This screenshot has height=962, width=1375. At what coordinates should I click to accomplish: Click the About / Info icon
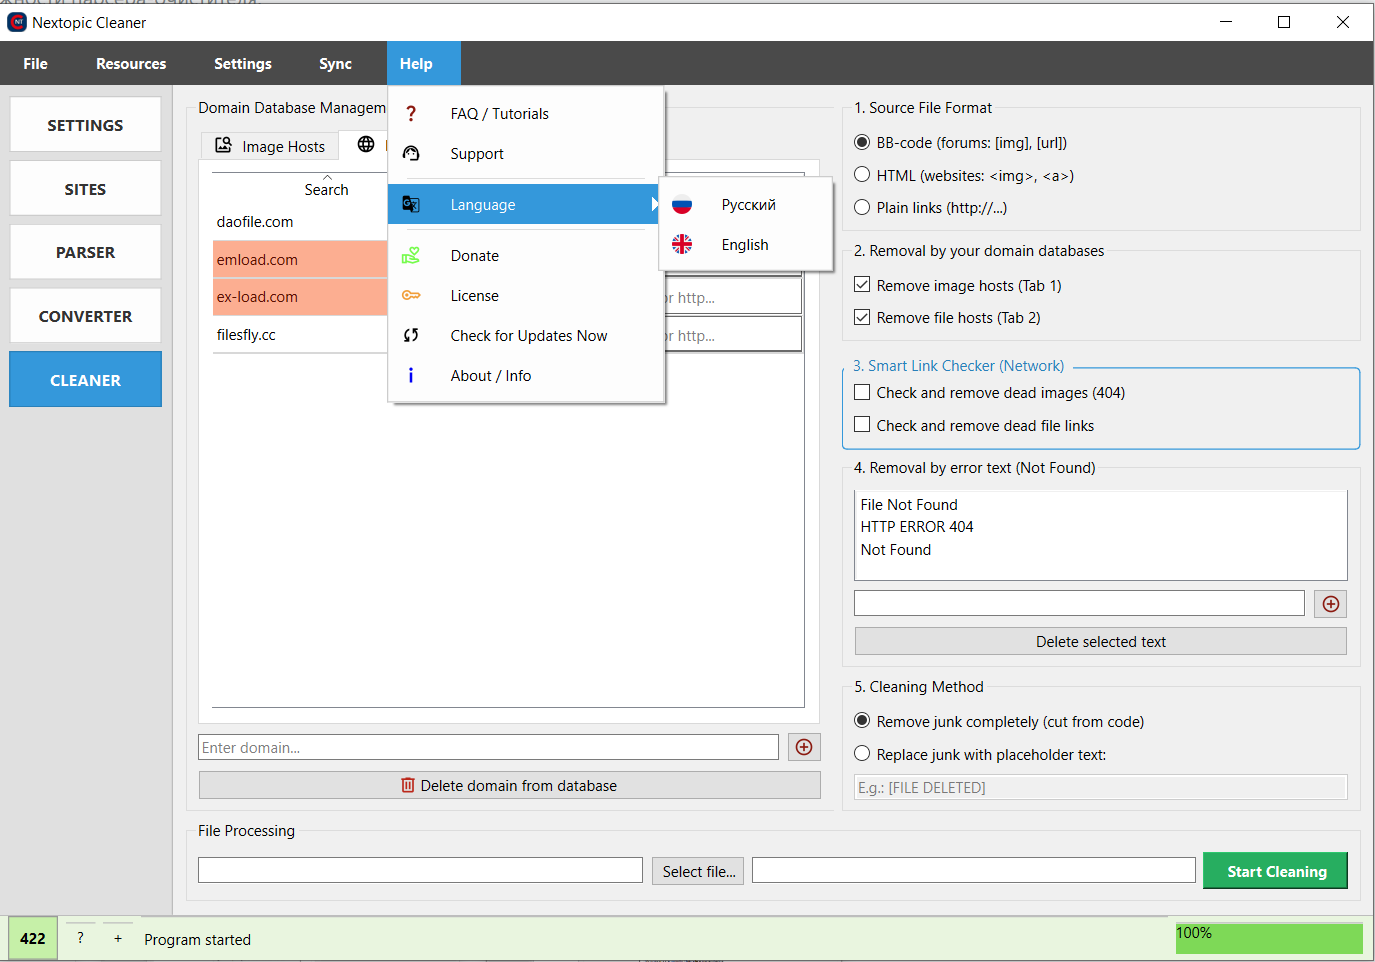pos(411,376)
